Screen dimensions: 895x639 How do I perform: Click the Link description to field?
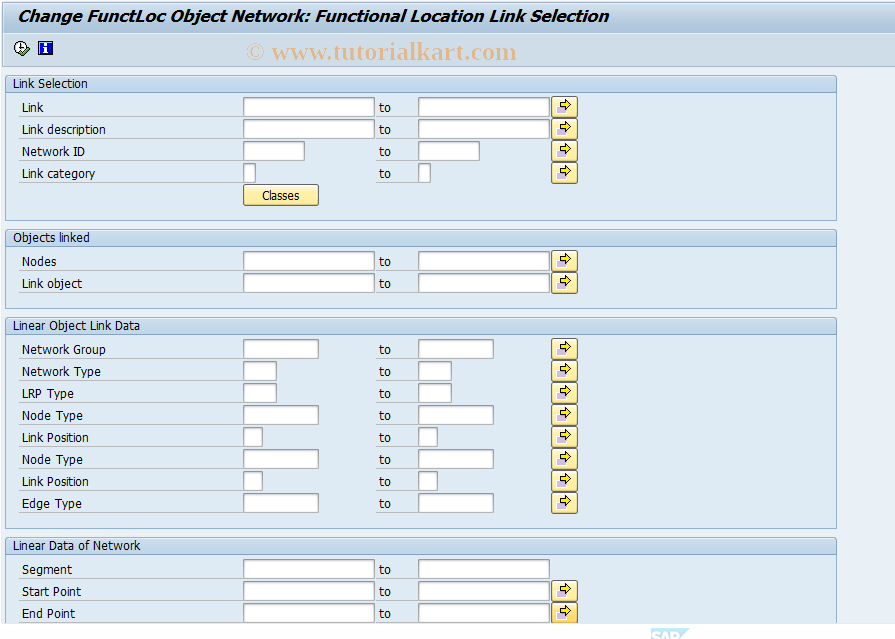[484, 129]
